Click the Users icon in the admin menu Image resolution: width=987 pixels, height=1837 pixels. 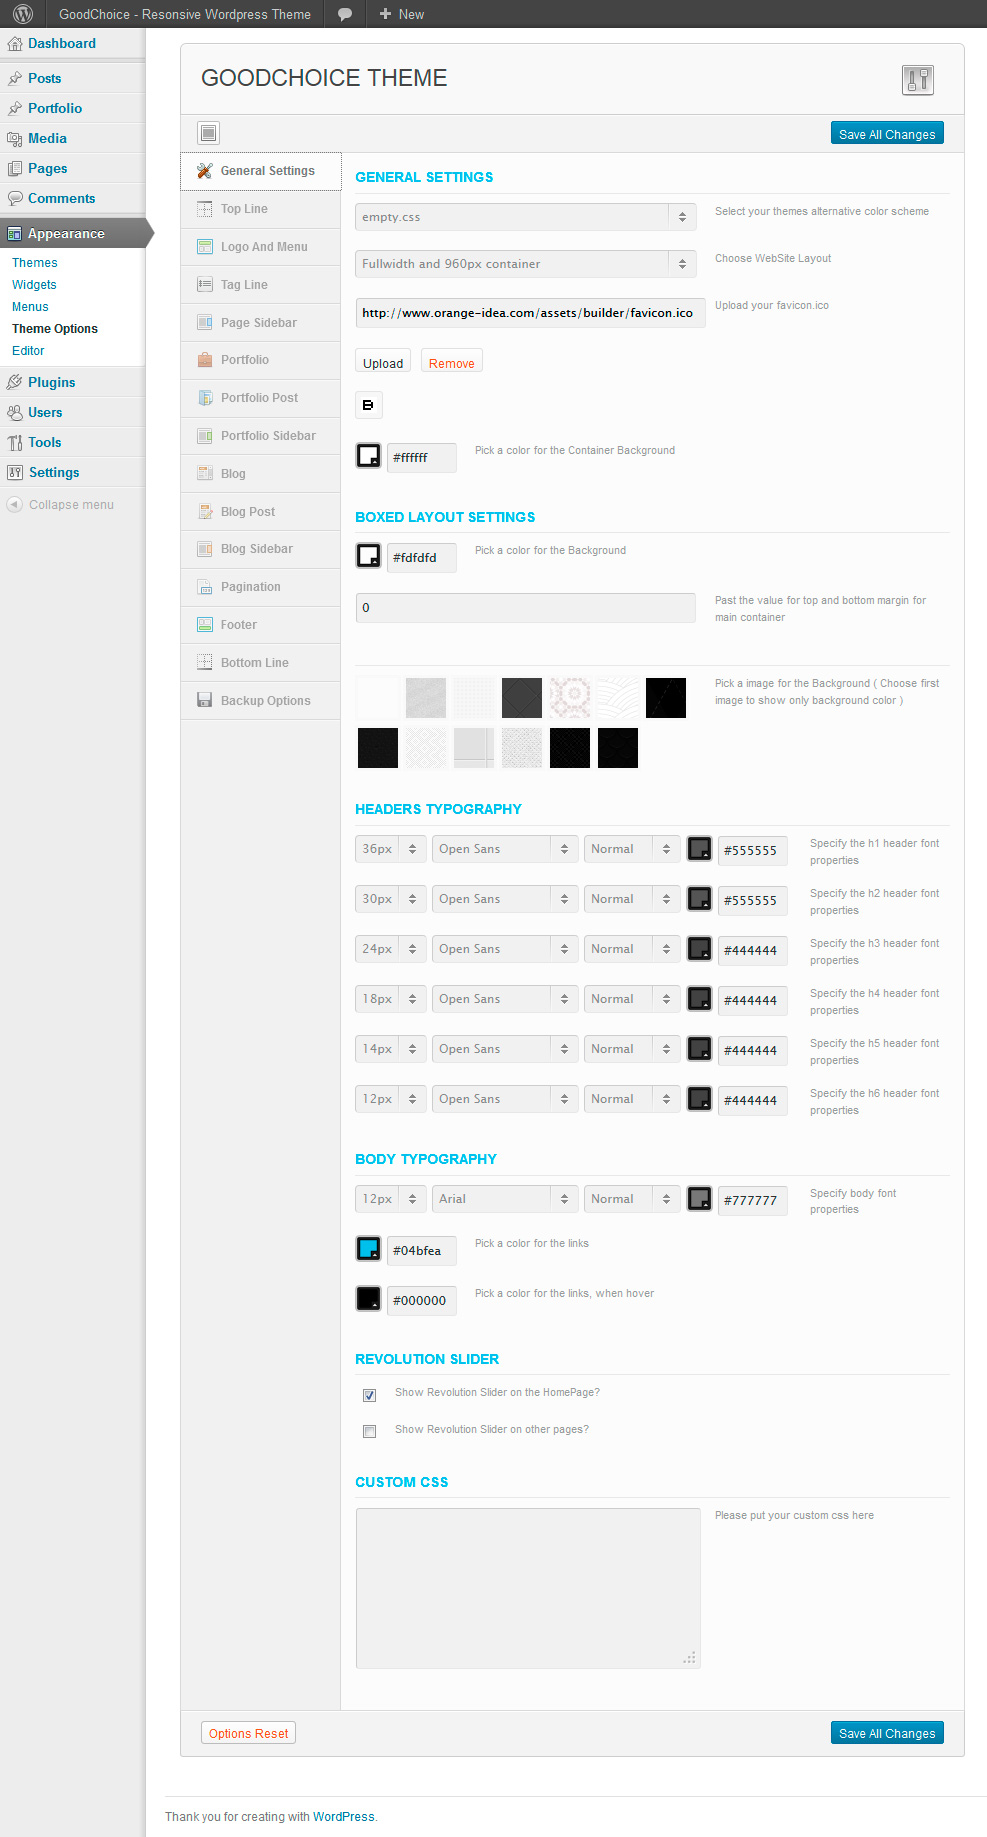coord(14,413)
